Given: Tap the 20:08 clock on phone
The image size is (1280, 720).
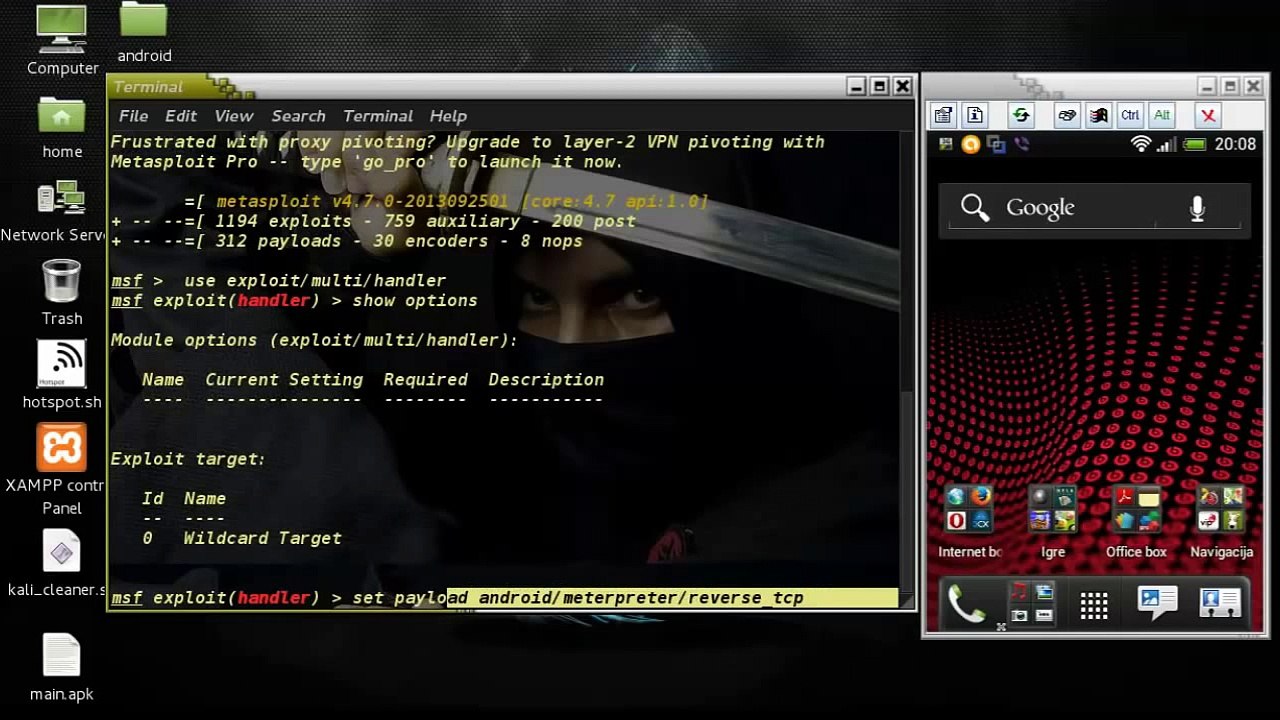Looking at the screenshot, I should point(1235,144).
